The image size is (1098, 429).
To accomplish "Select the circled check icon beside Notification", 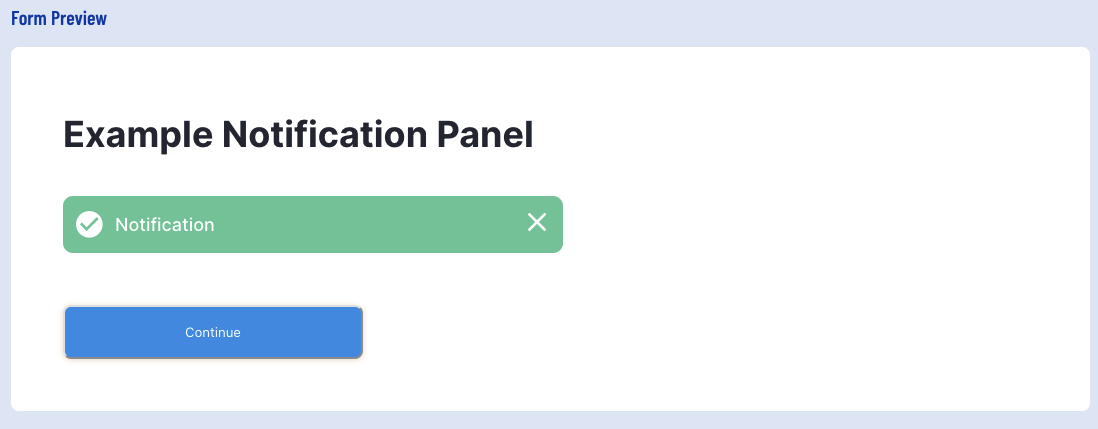I will (x=90, y=224).
